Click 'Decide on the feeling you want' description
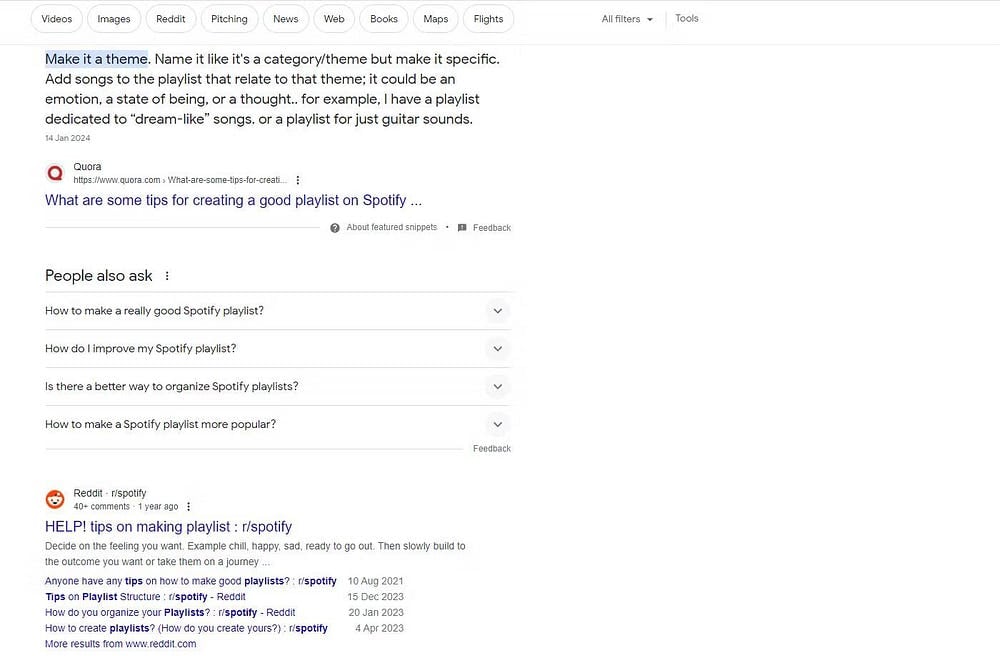The width and height of the screenshot is (1000, 656). (x=255, y=554)
